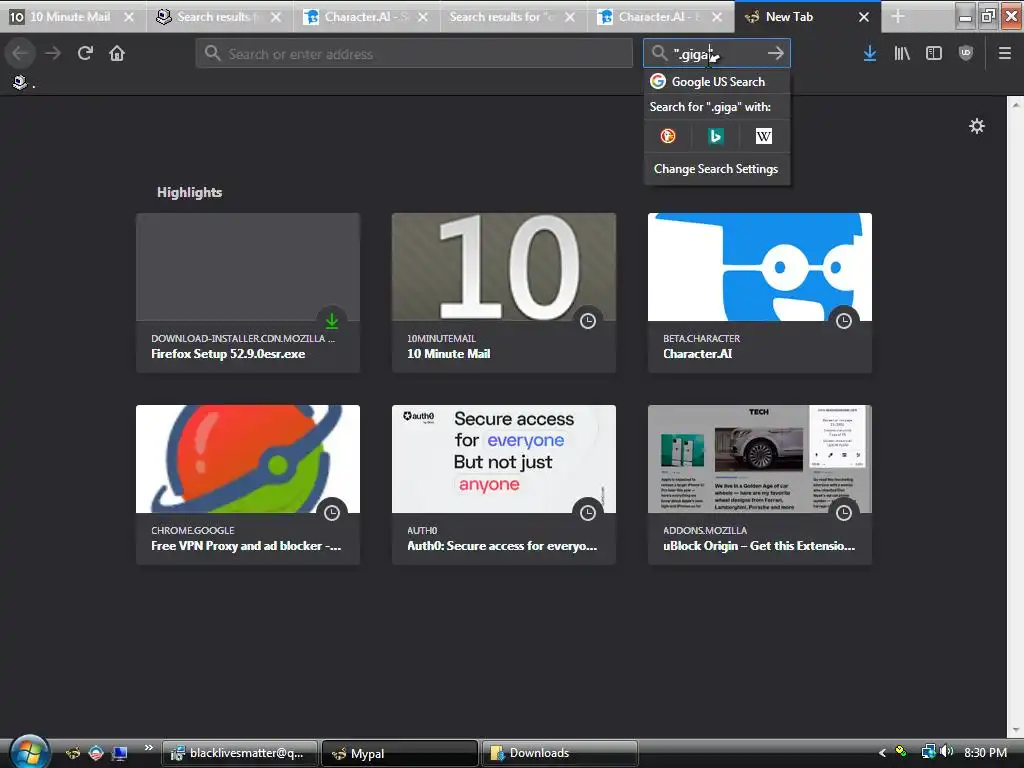The height and width of the screenshot is (768, 1024).
Task: Search with the DuckDuckGo engine icon
Action: pyautogui.click(x=667, y=136)
